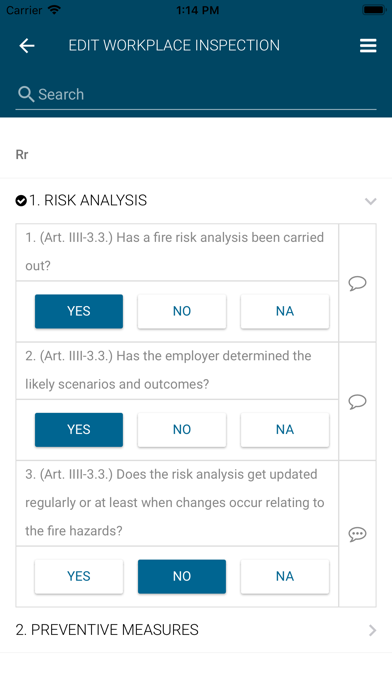Open the hamburger menu icon

(368, 45)
